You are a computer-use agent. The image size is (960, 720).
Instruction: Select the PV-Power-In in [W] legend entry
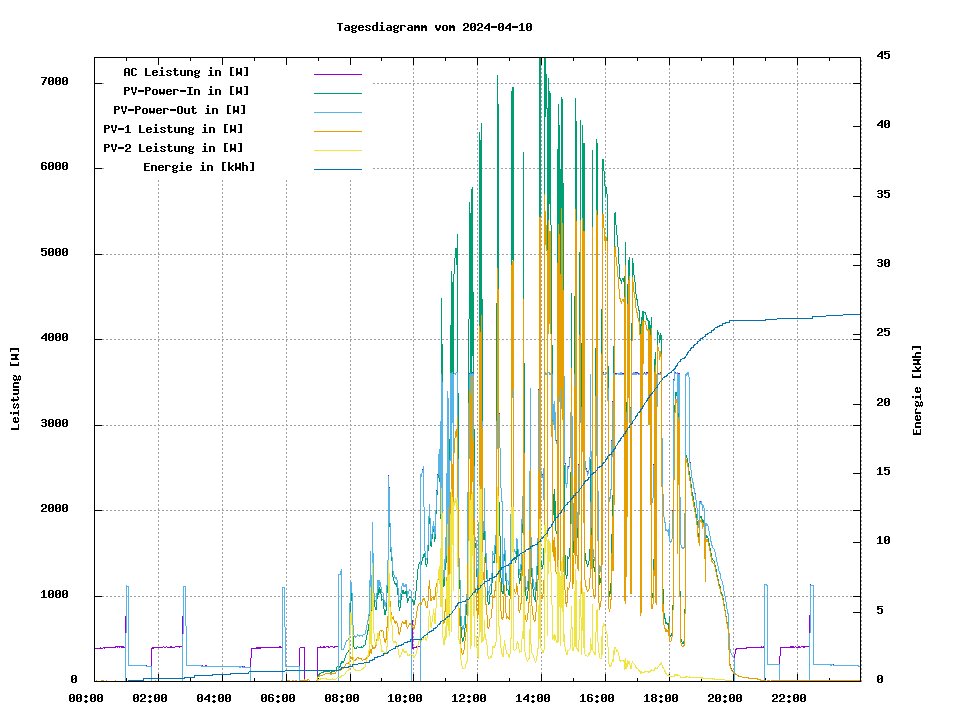(193, 91)
